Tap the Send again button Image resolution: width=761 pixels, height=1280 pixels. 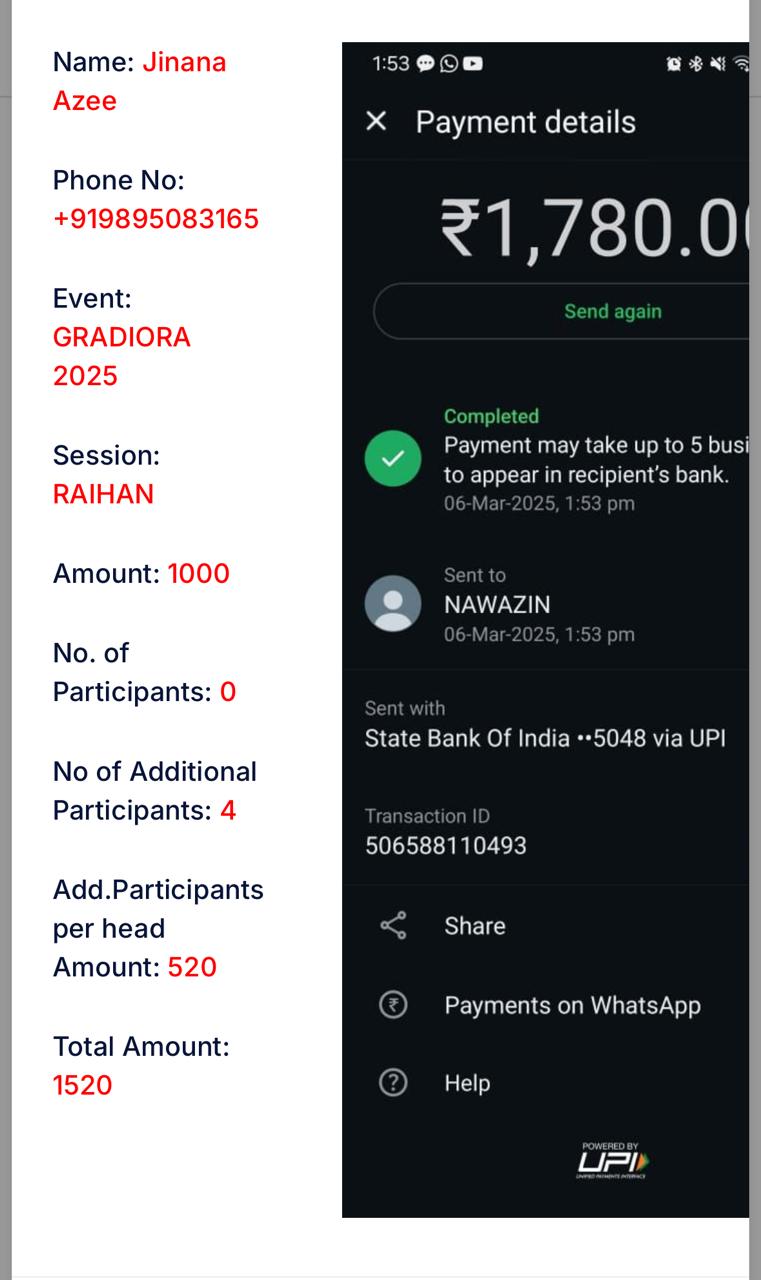612,311
